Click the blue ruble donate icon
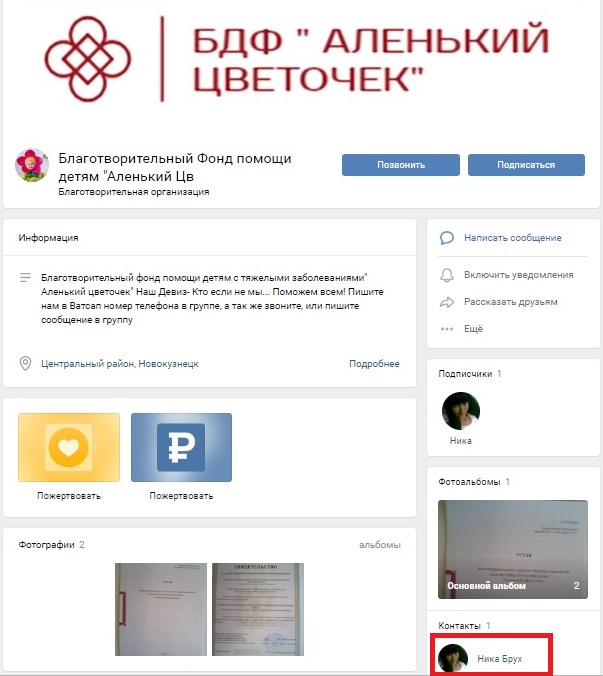Screen dimensions: 603x676 (181, 447)
